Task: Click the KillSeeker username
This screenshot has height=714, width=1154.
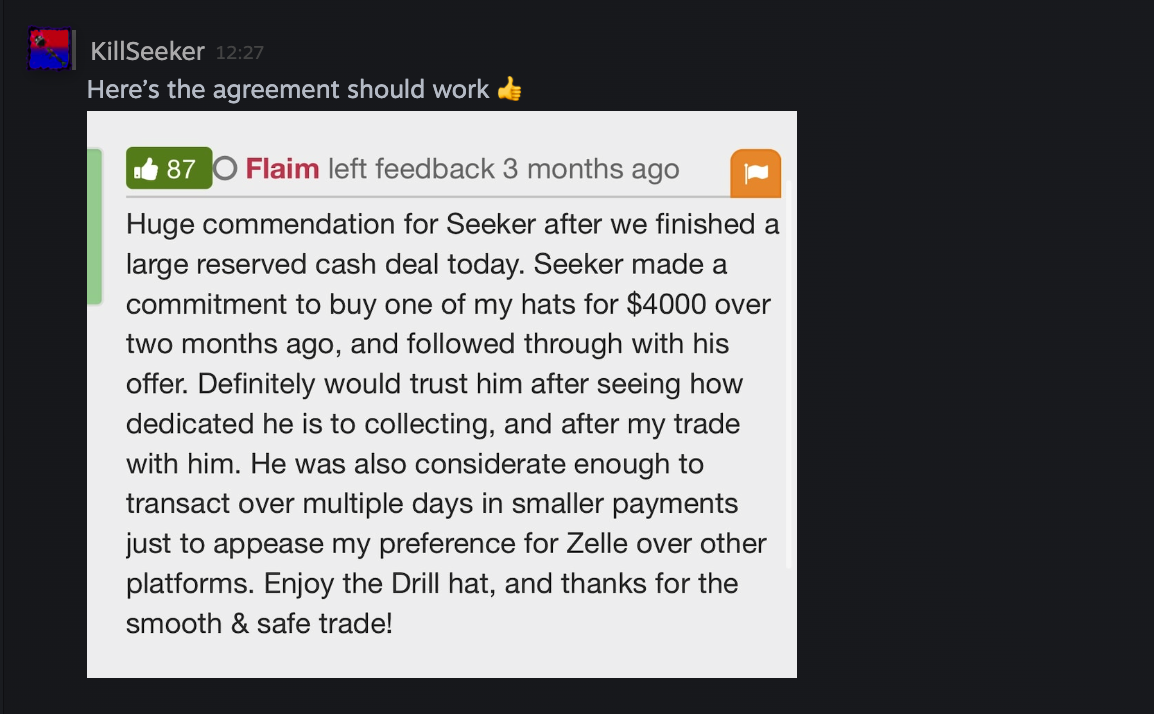Action: pyautogui.click(x=147, y=52)
